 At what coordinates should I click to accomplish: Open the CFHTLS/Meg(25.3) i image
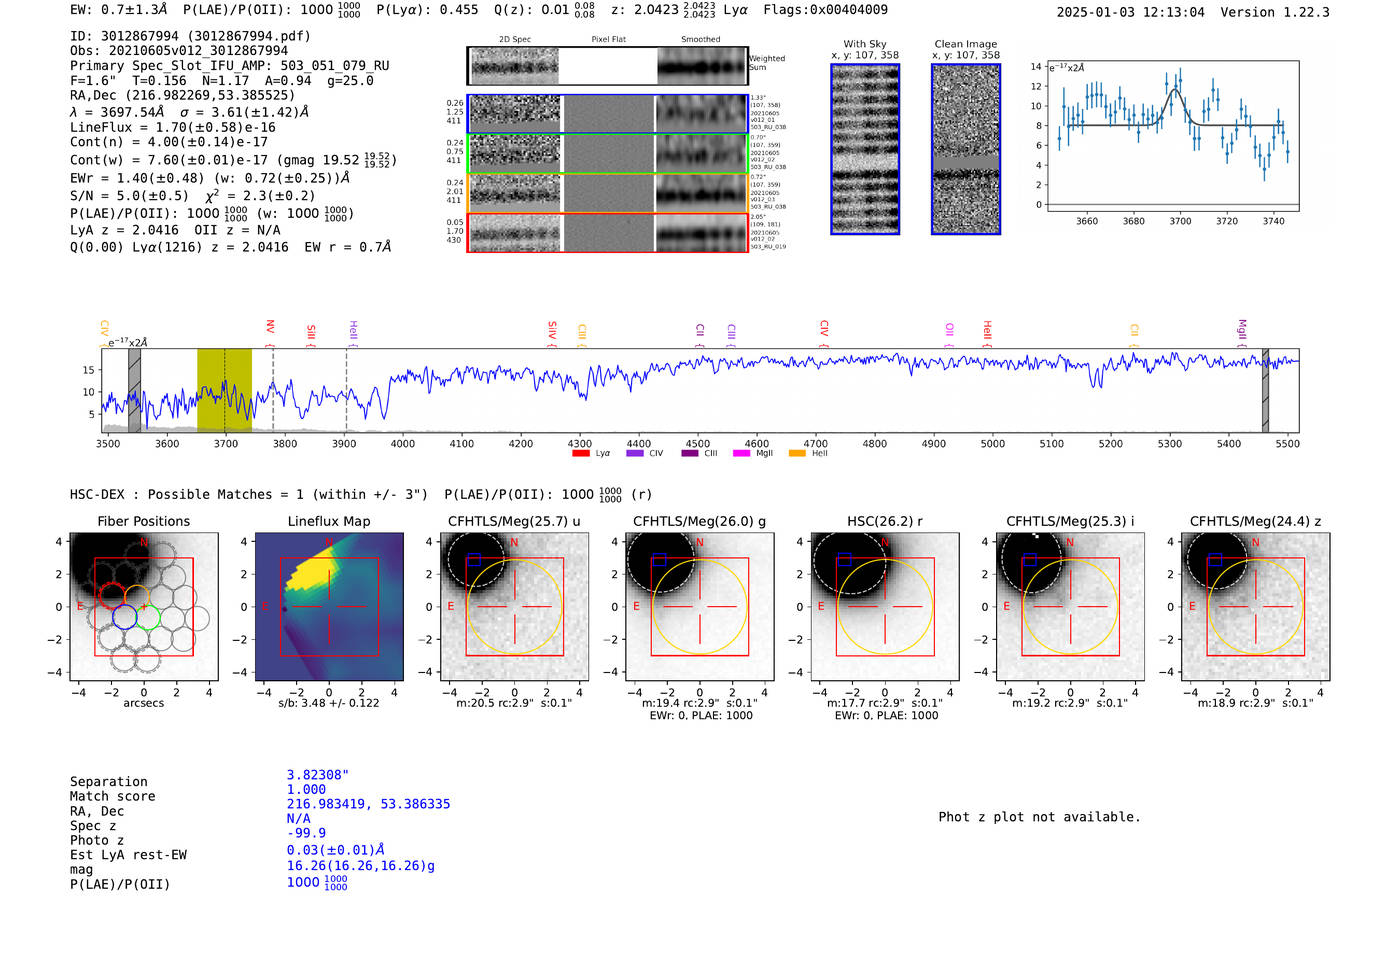pyautogui.click(x=1070, y=607)
